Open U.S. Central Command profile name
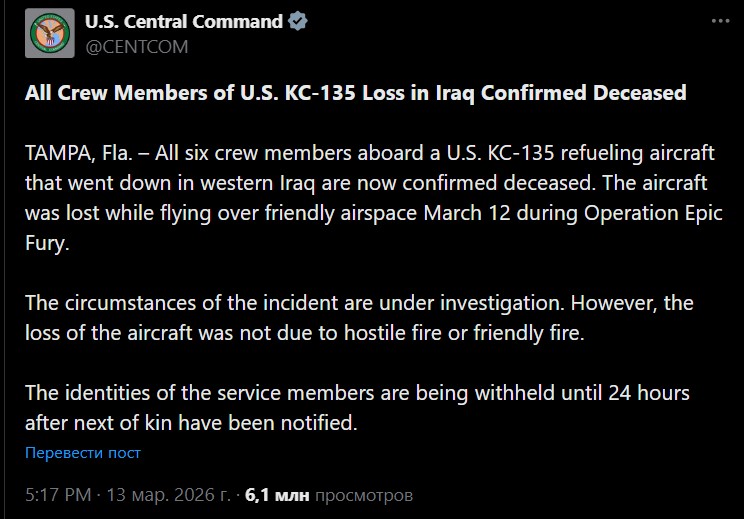Viewport: 744px width, 519px height. point(183,22)
